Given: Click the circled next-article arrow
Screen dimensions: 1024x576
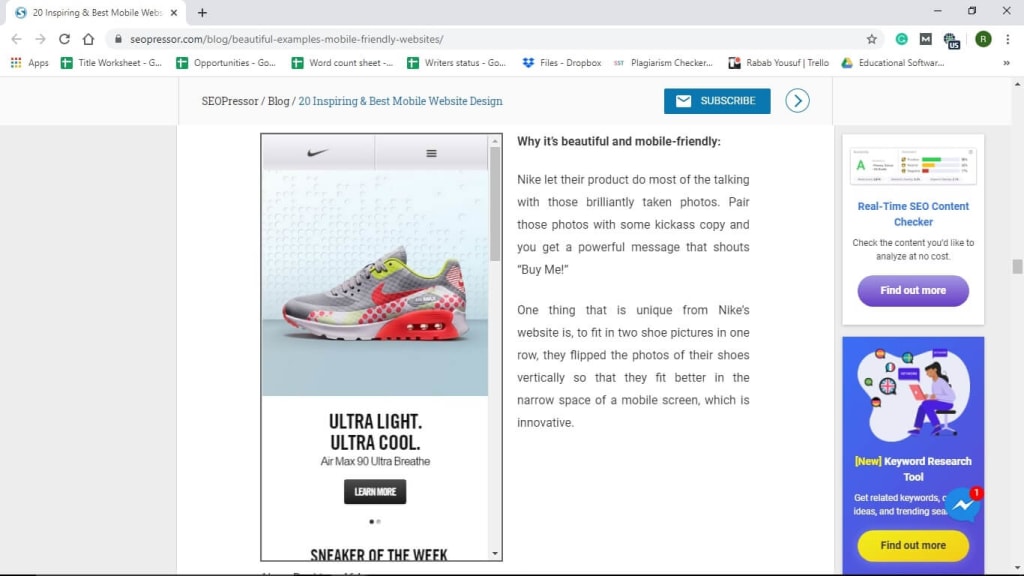Looking at the screenshot, I should 797,101.
